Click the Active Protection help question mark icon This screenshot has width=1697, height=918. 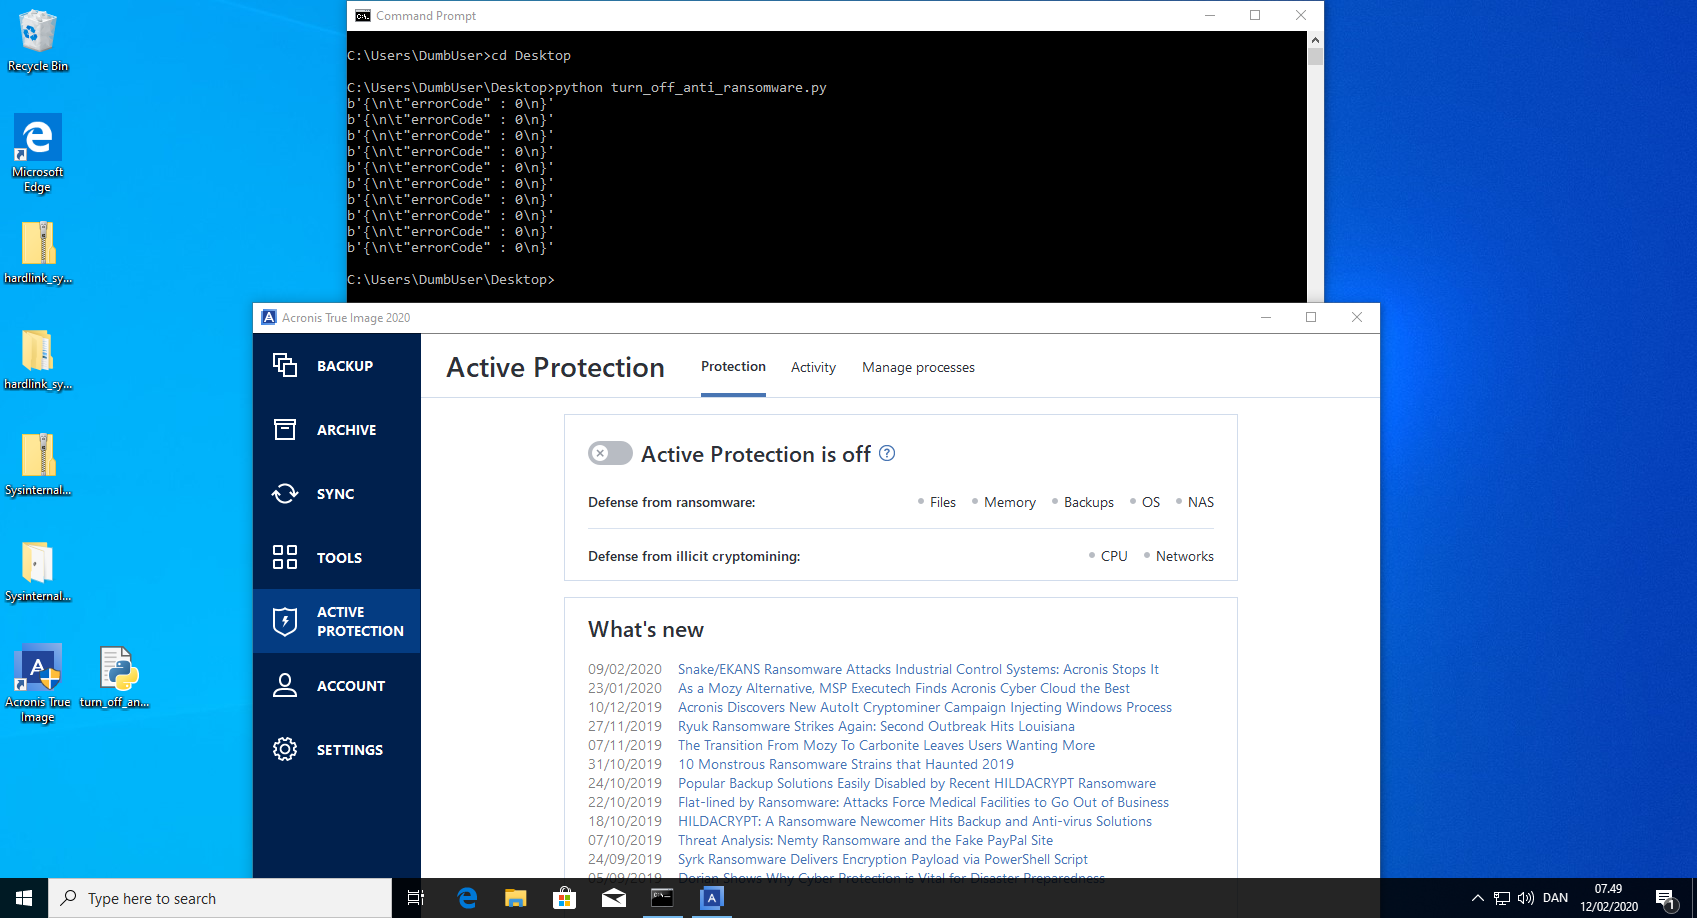pos(887,453)
